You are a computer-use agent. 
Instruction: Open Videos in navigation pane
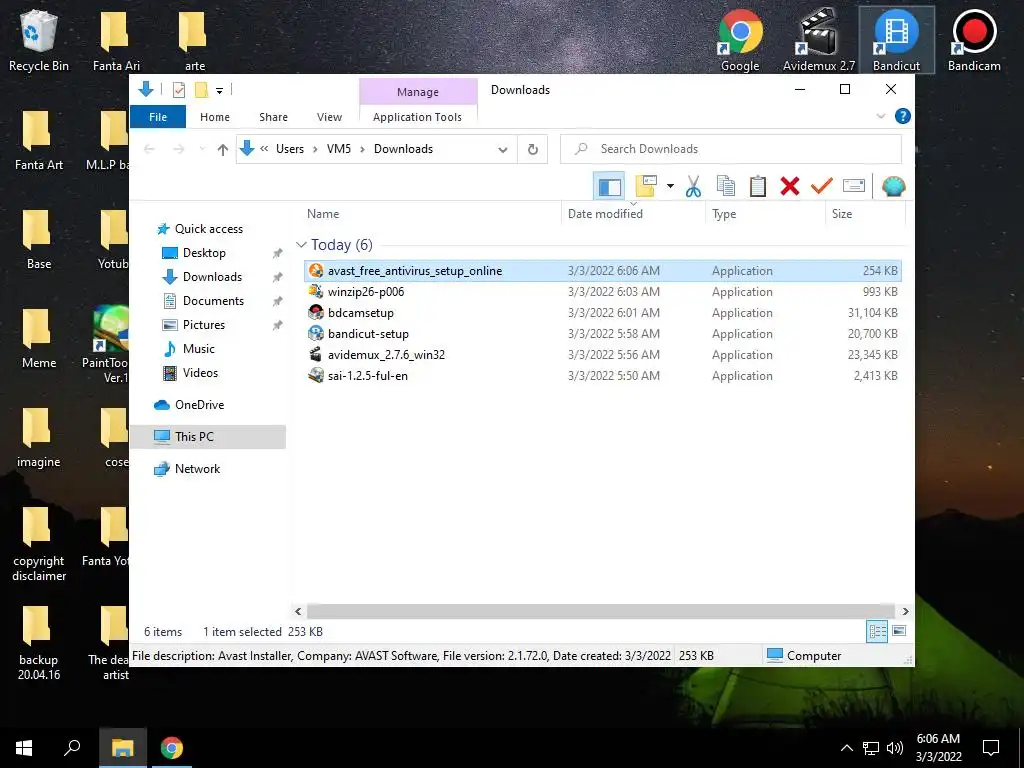click(200, 373)
